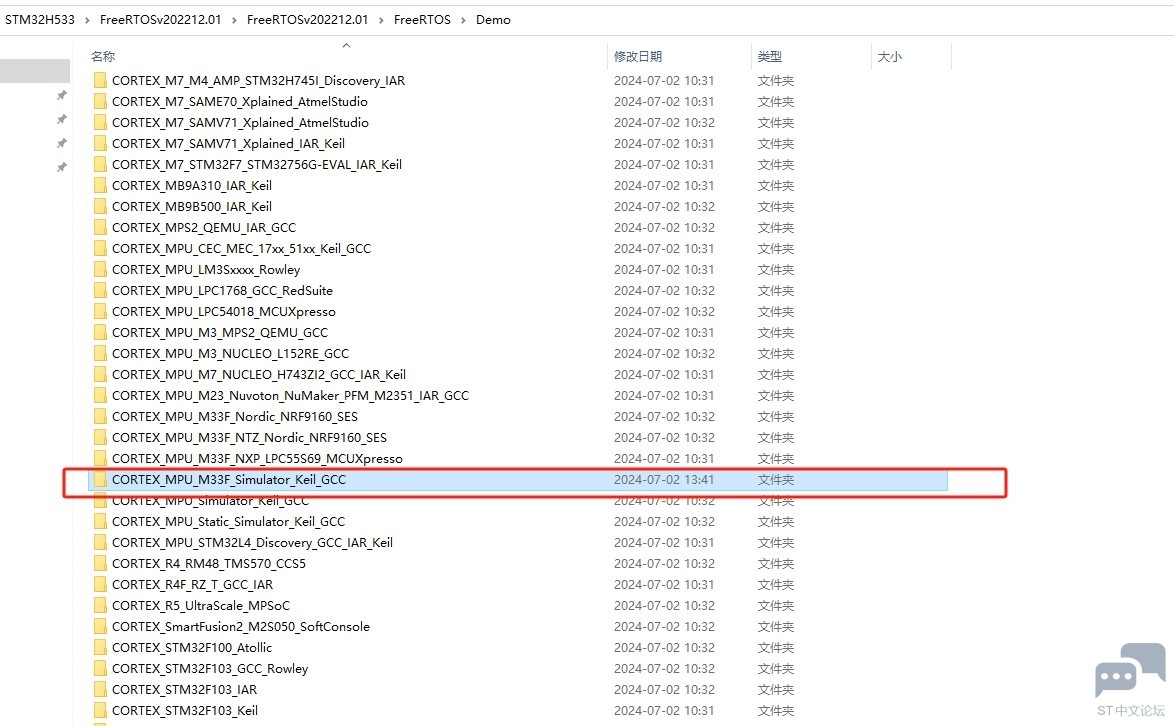Click folder icon of CORTEX_MPU_M33F_Simulator_Keil_GCC

coord(100,480)
